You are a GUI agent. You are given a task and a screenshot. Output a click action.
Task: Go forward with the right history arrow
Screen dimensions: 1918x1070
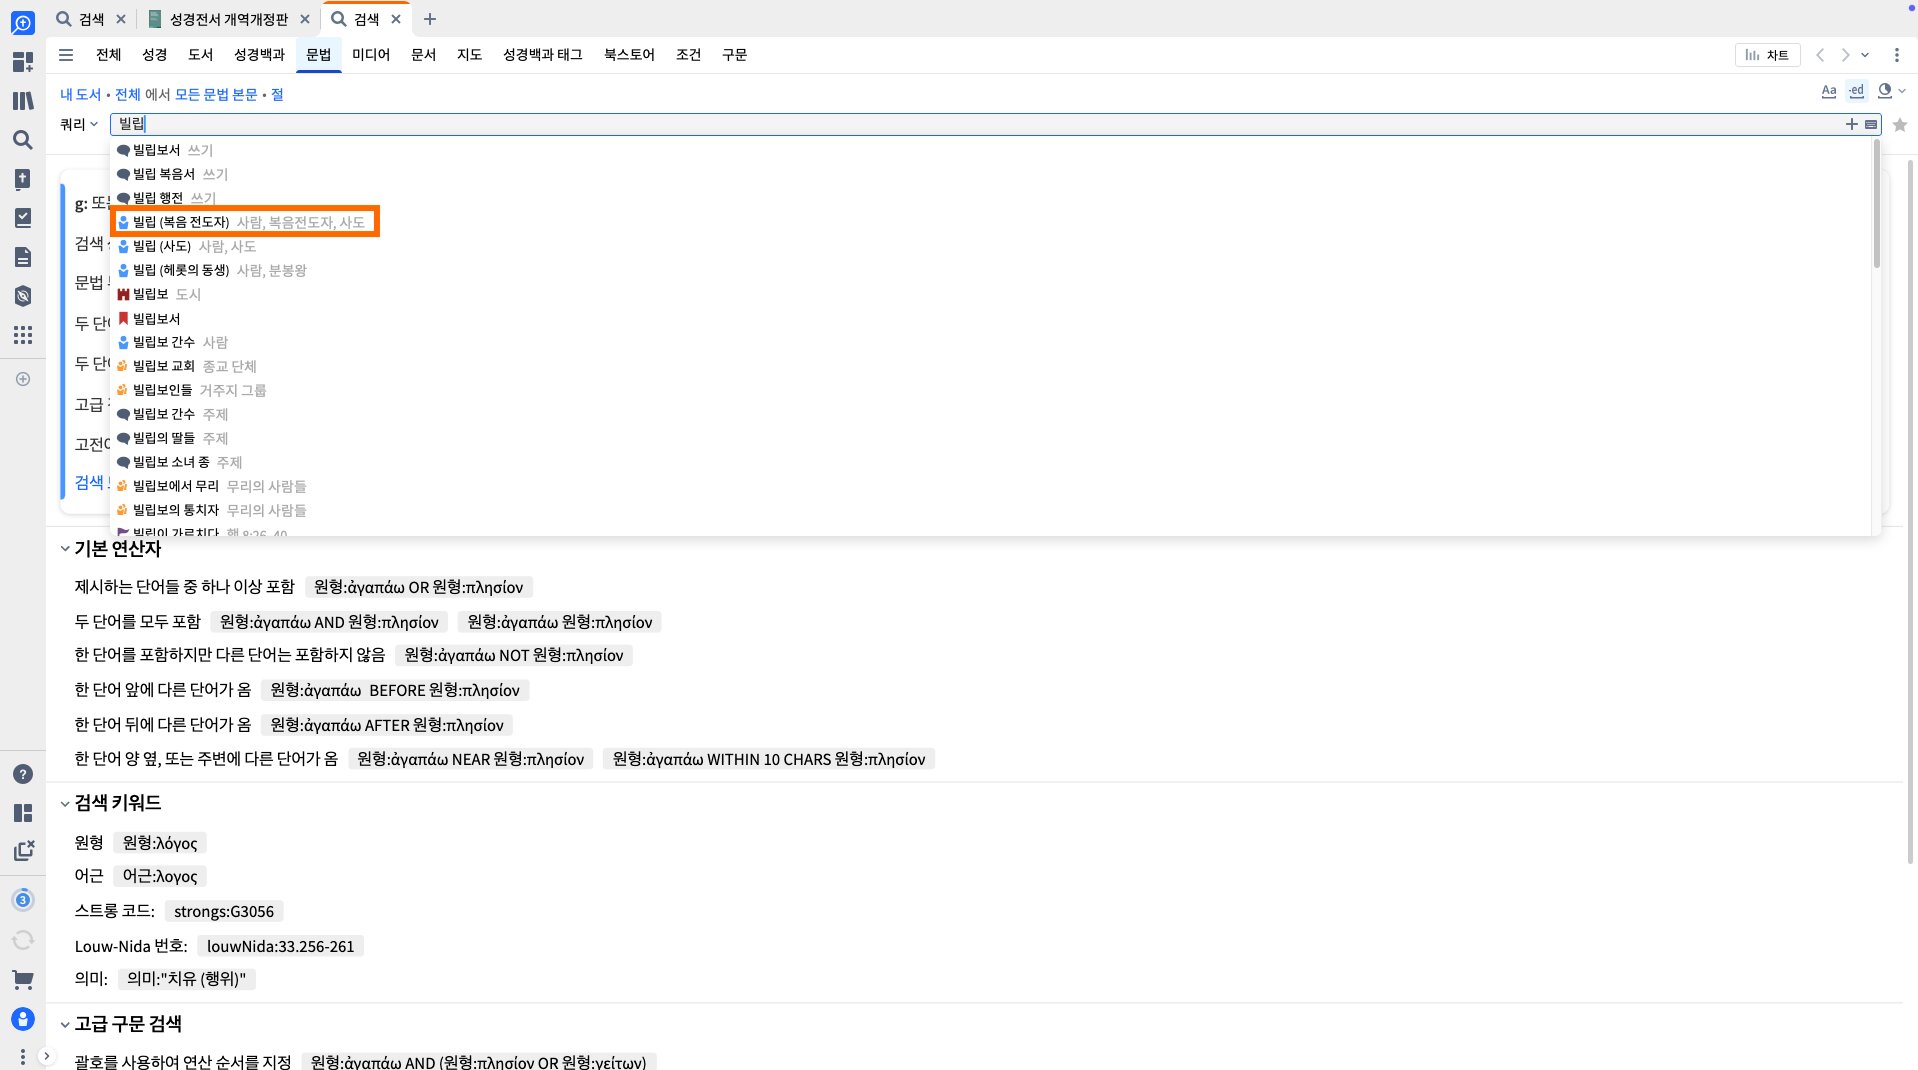click(1845, 55)
